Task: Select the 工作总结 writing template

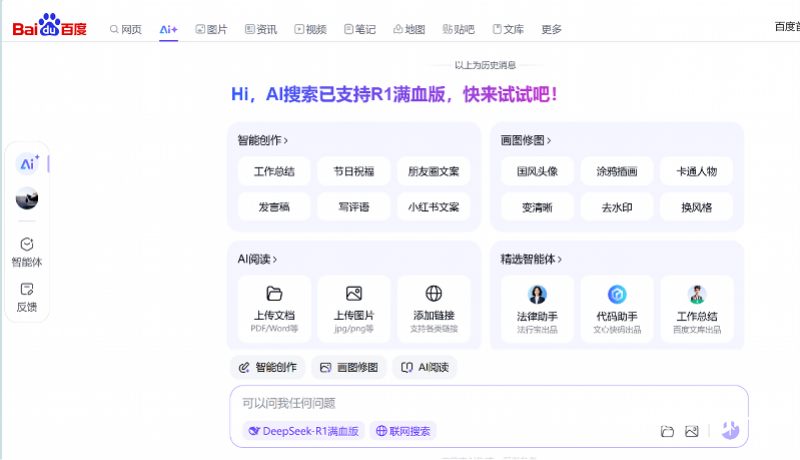Action: 274,171
